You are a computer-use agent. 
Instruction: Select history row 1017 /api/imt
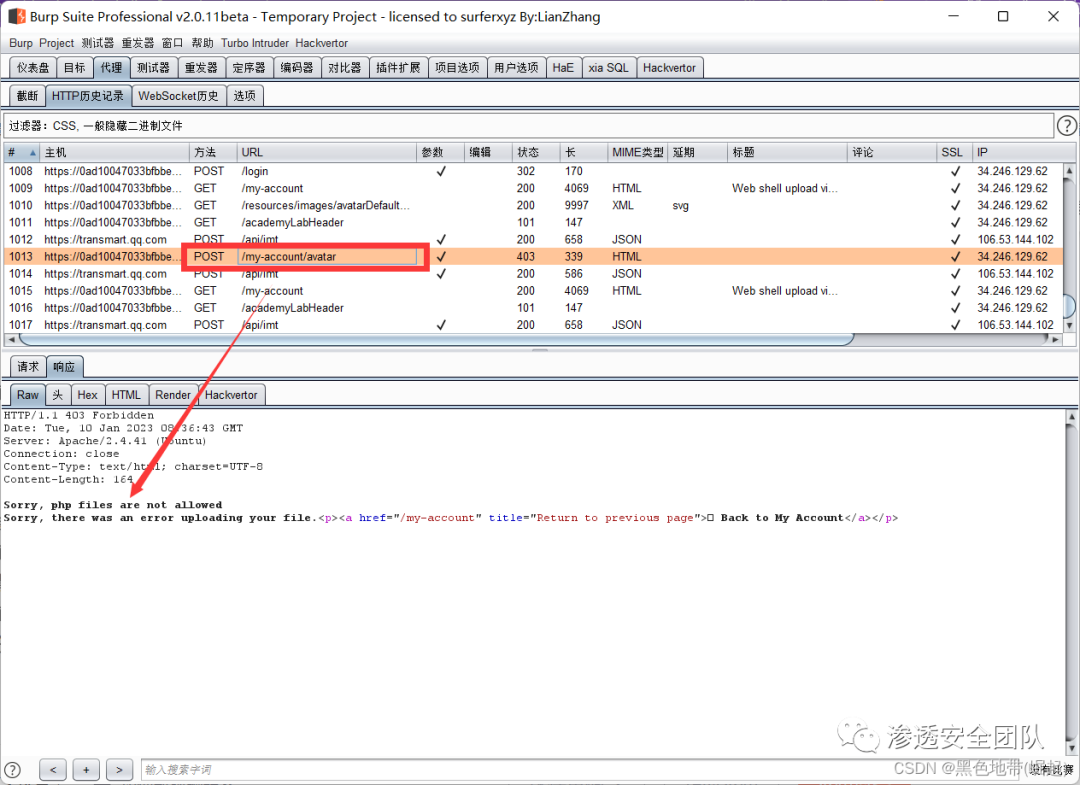533,325
